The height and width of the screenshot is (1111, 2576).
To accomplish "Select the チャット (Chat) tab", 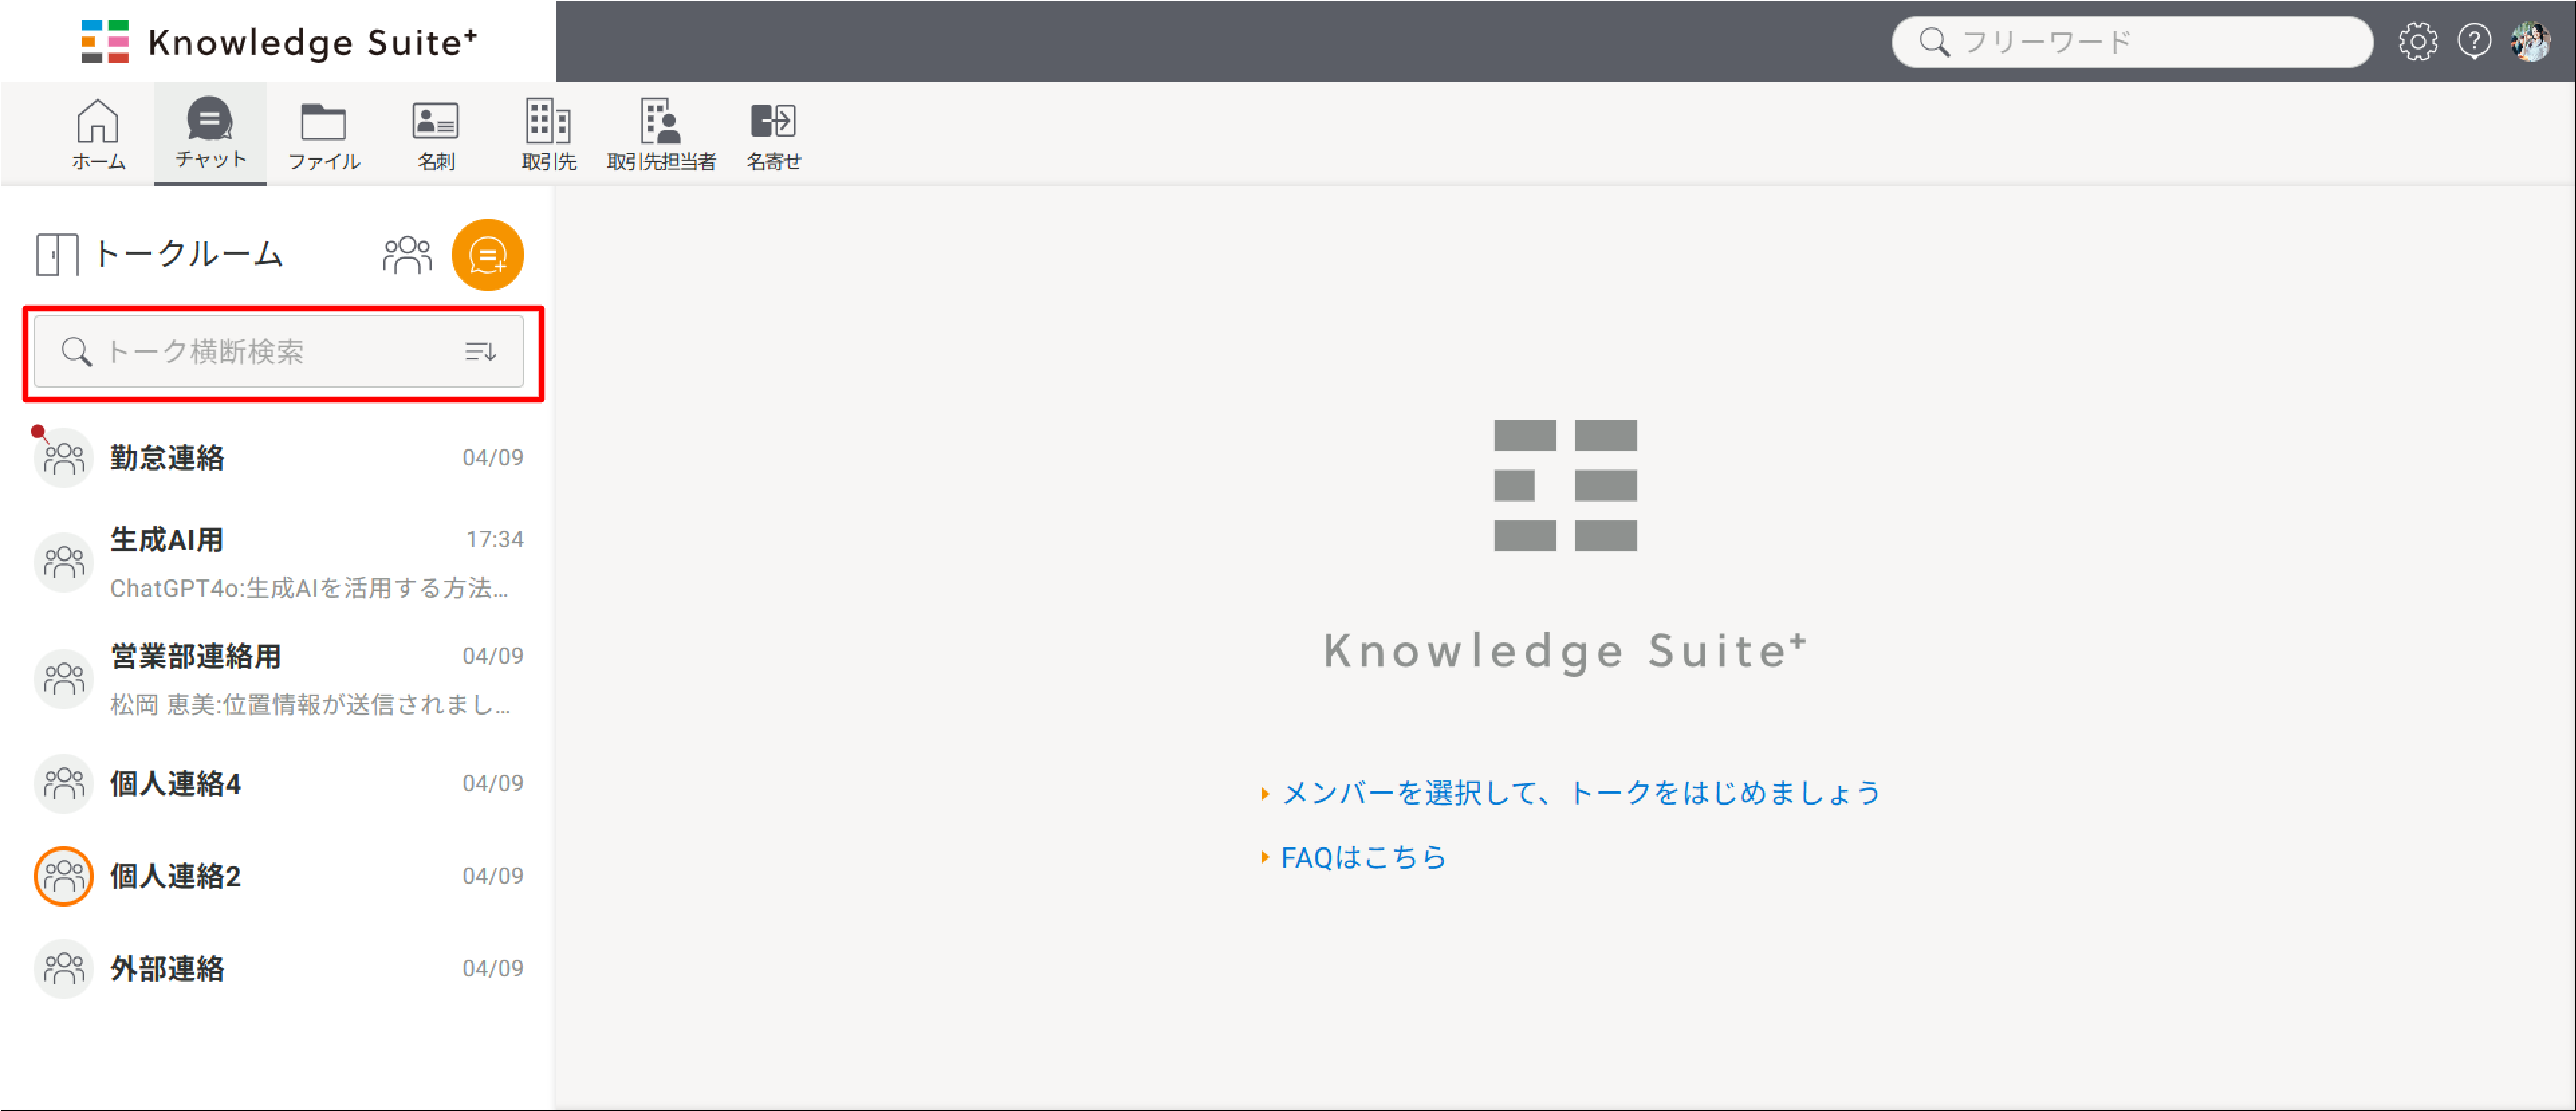I will [210, 133].
